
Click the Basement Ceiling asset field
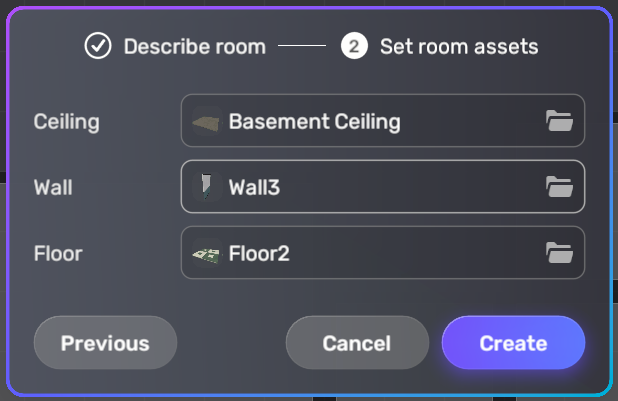[x=370, y=122]
